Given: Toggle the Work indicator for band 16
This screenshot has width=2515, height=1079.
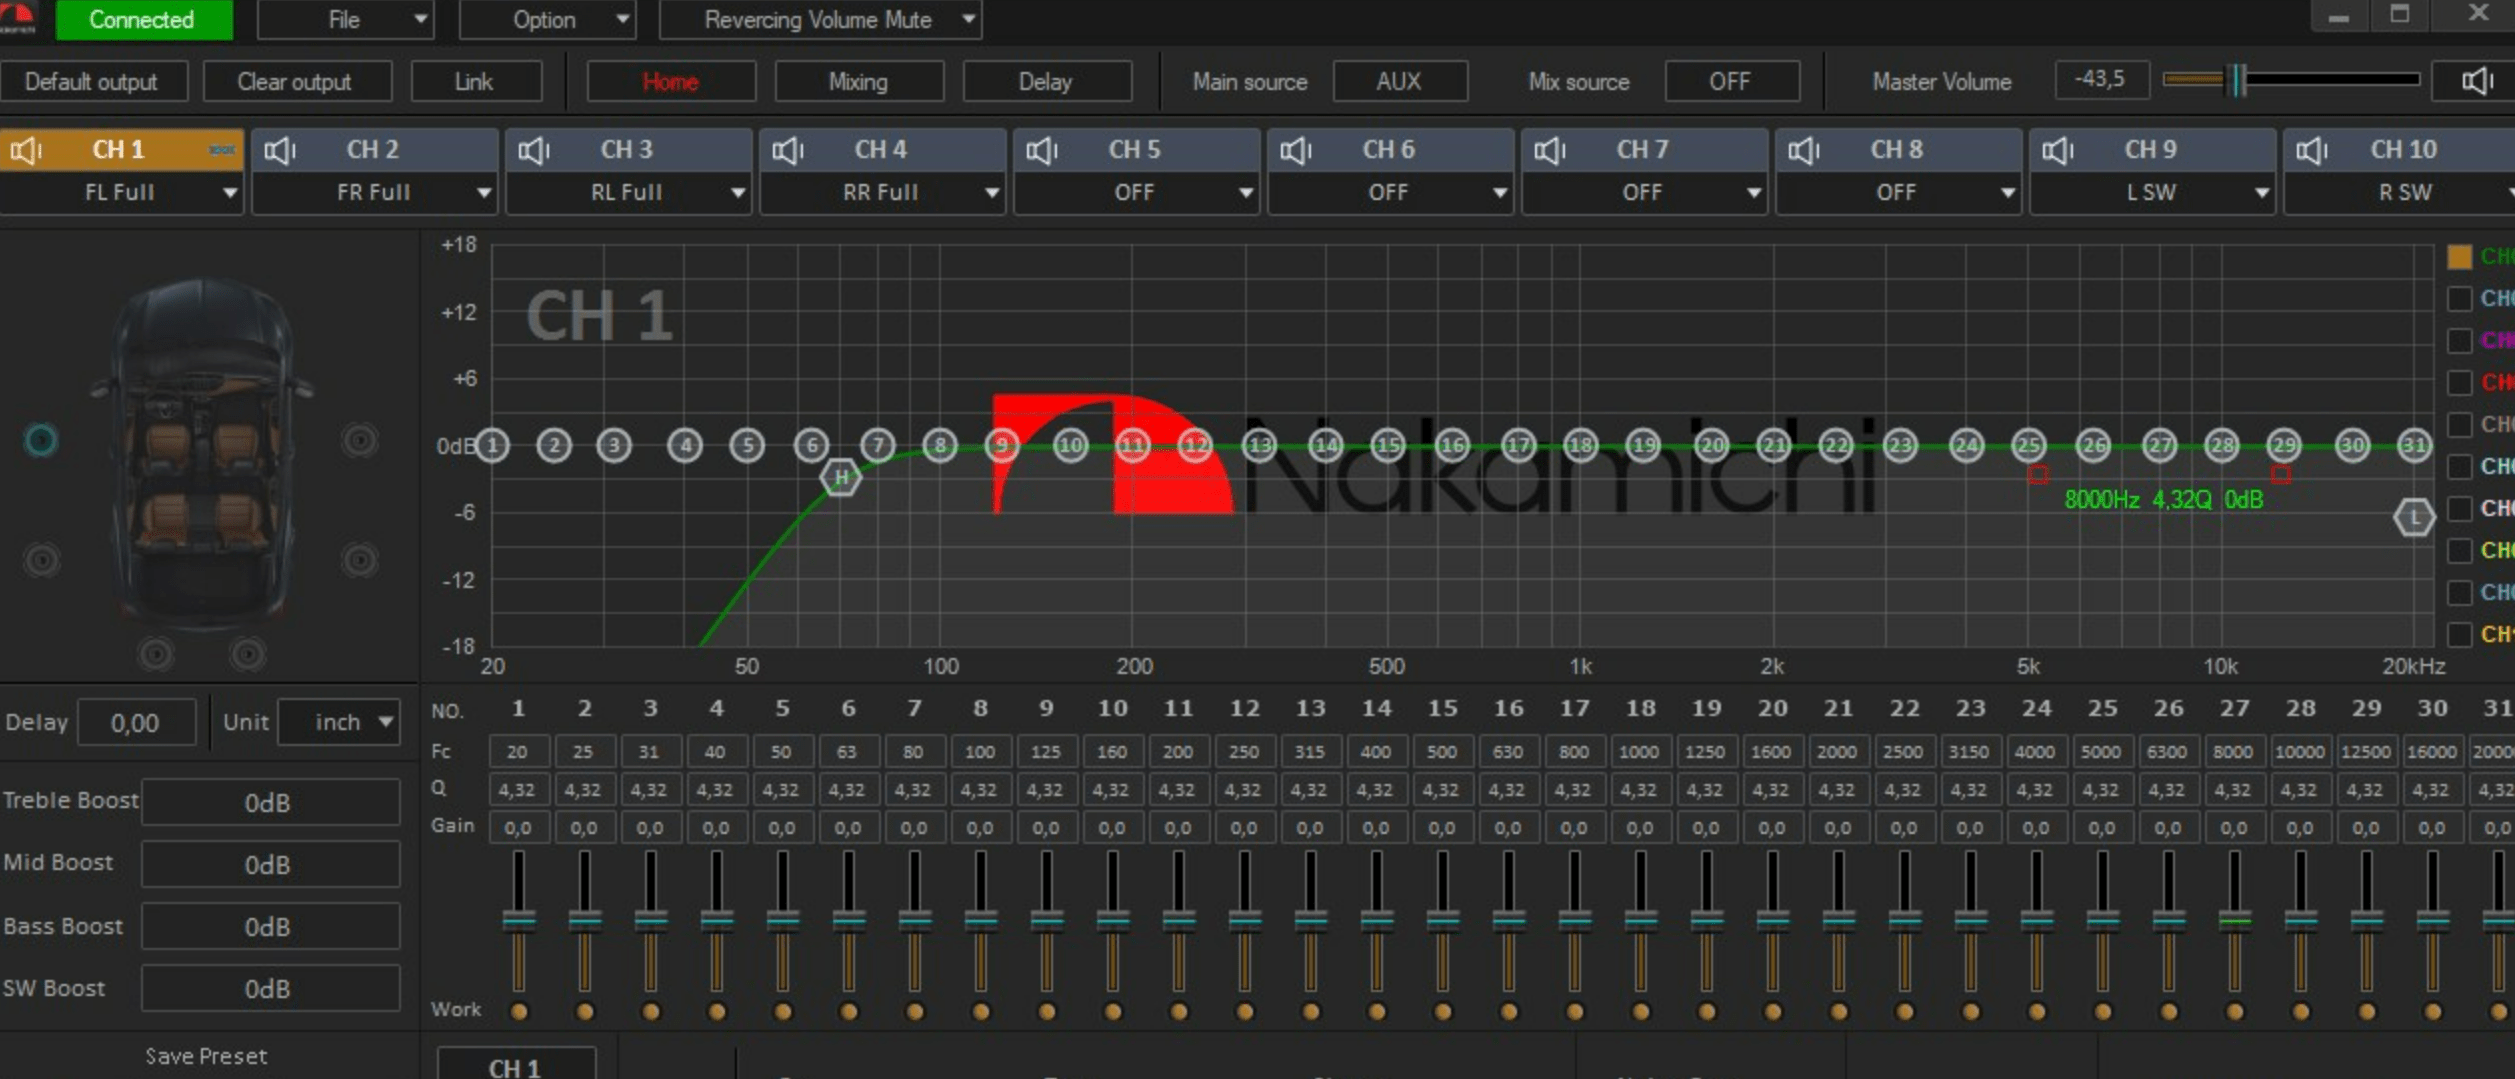Looking at the screenshot, I should [x=1508, y=1011].
